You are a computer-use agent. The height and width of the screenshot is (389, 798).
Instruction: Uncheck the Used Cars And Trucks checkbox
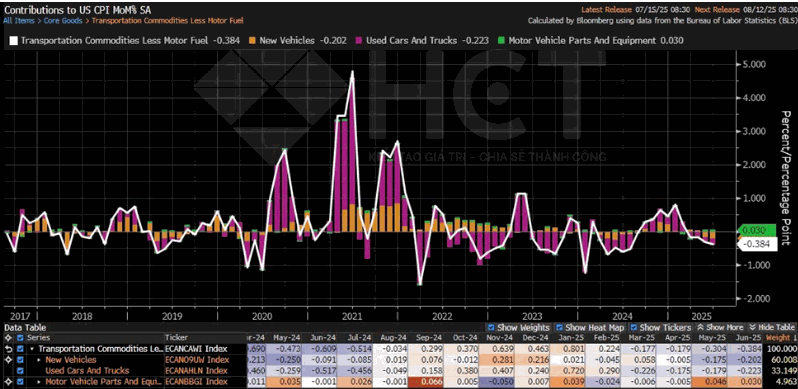(20, 370)
